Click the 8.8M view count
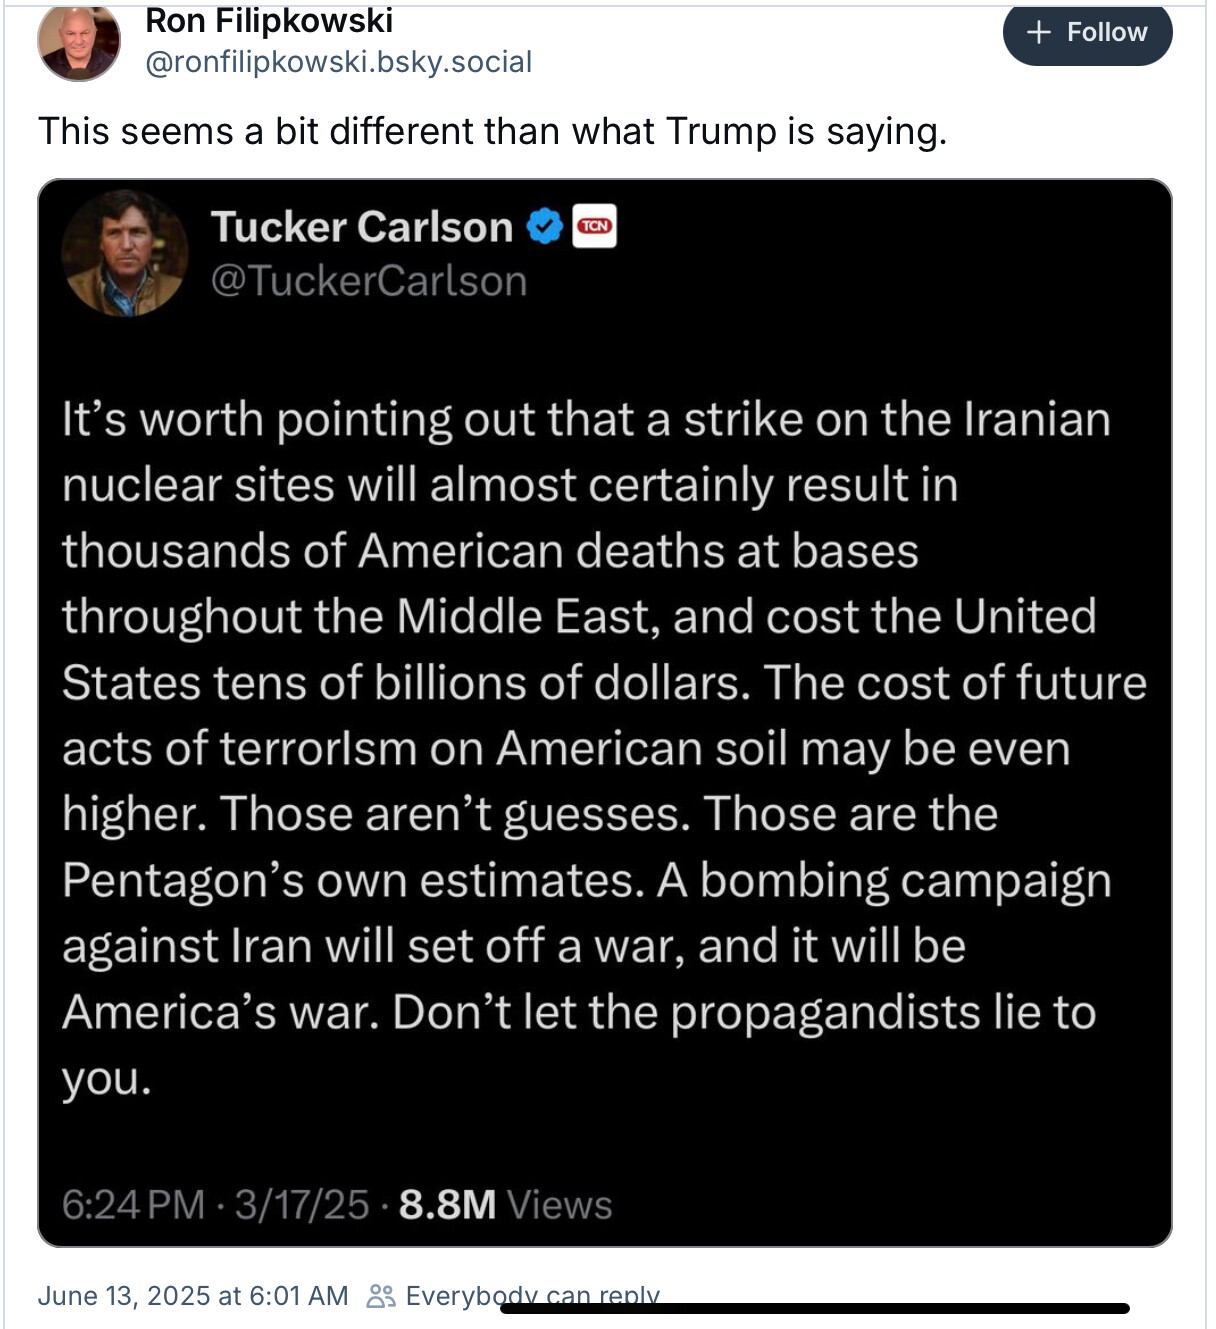The width and height of the screenshot is (1216, 1329). pyautogui.click(x=447, y=1205)
